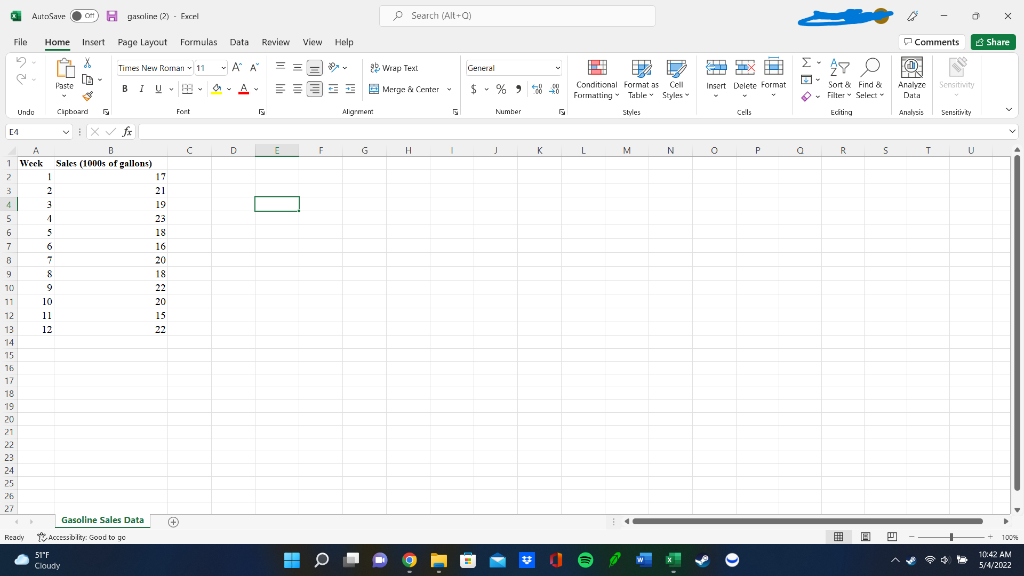
Task: Open the File menu
Action: pyautogui.click(x=20, y=42)
